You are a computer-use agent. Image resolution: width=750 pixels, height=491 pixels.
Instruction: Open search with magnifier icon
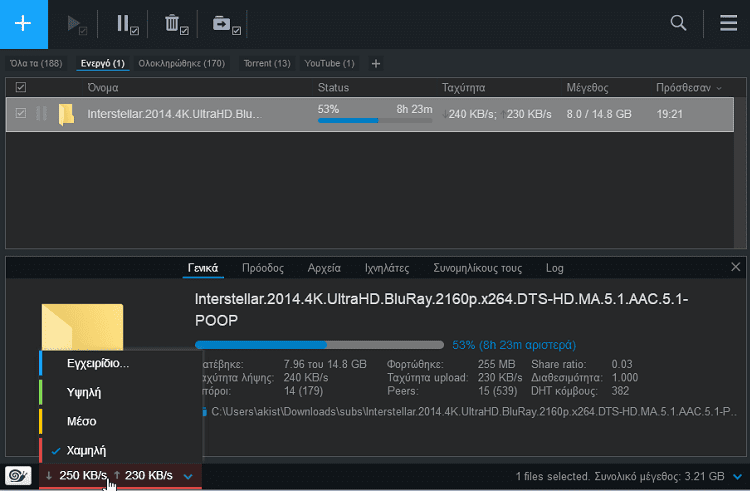pyautogui.click(x=678, y=22)
